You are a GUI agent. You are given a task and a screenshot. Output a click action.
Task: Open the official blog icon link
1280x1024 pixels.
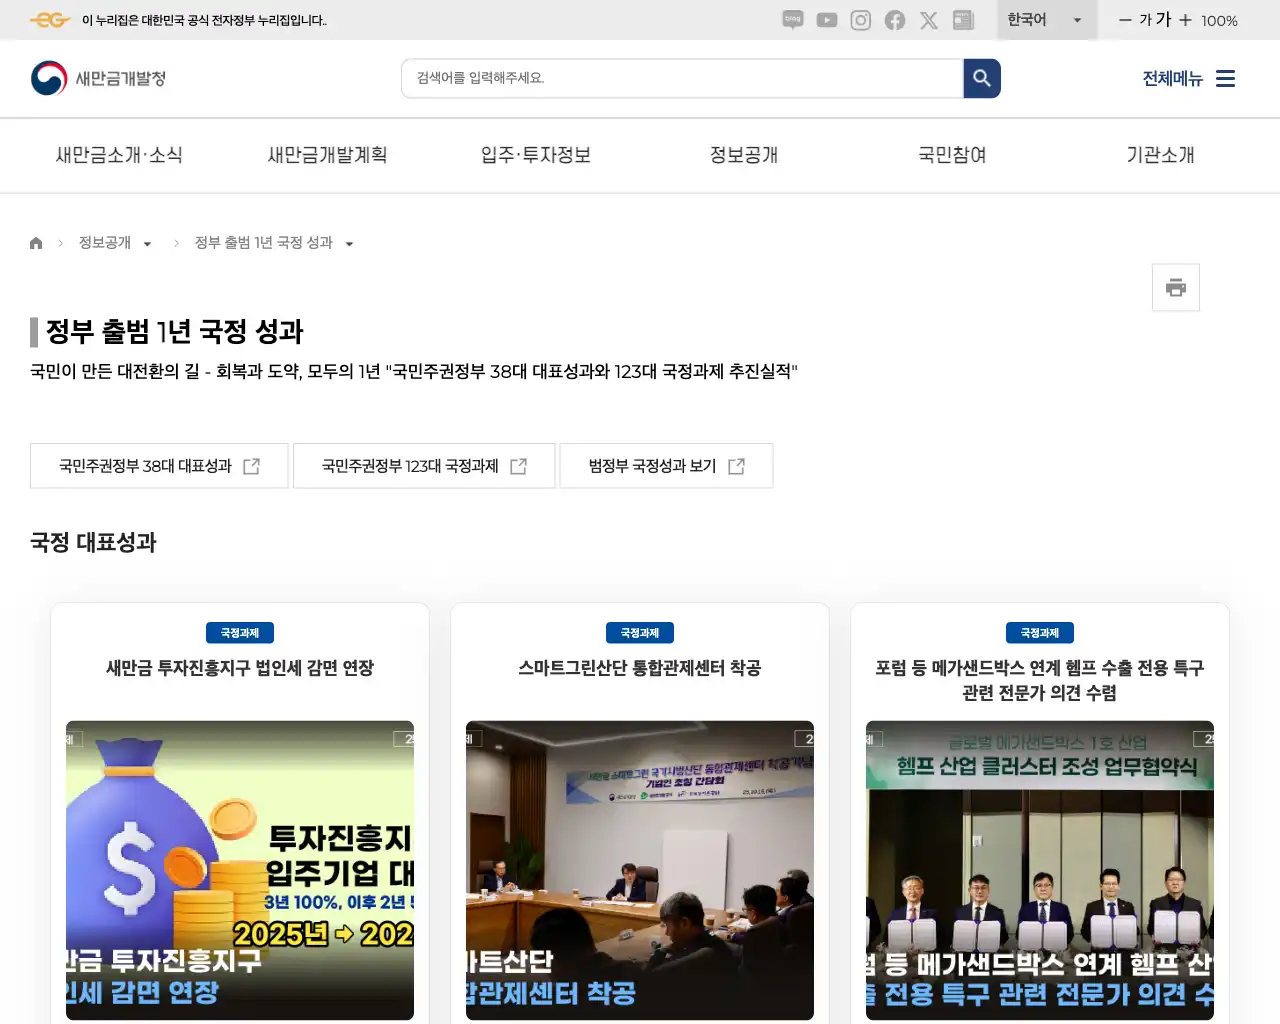click(793, 20)
